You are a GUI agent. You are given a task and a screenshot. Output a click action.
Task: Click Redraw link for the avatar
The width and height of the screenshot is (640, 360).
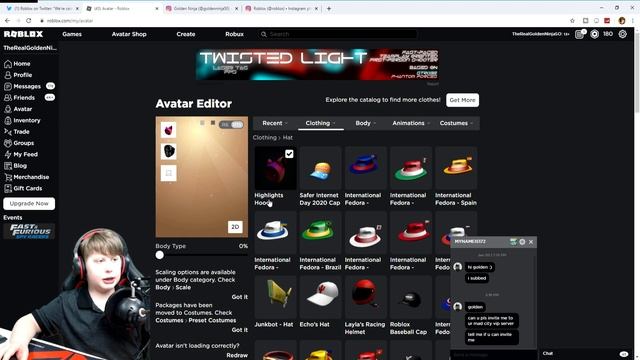coord(237,356)
